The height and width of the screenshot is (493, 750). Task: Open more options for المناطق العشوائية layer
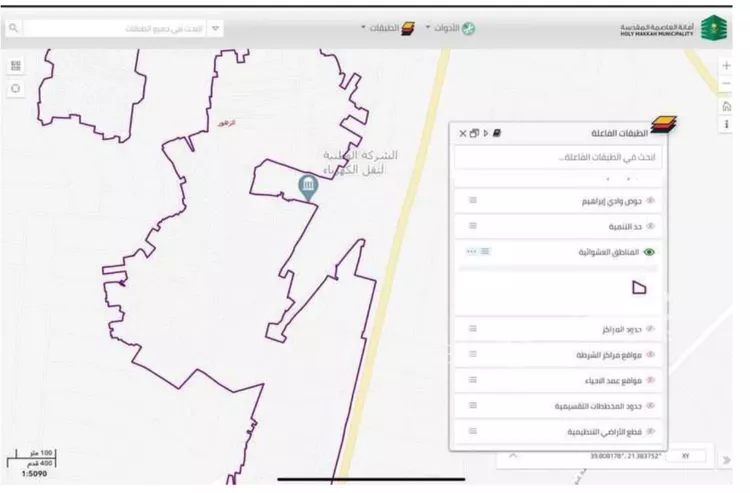[x=471, y=252]
